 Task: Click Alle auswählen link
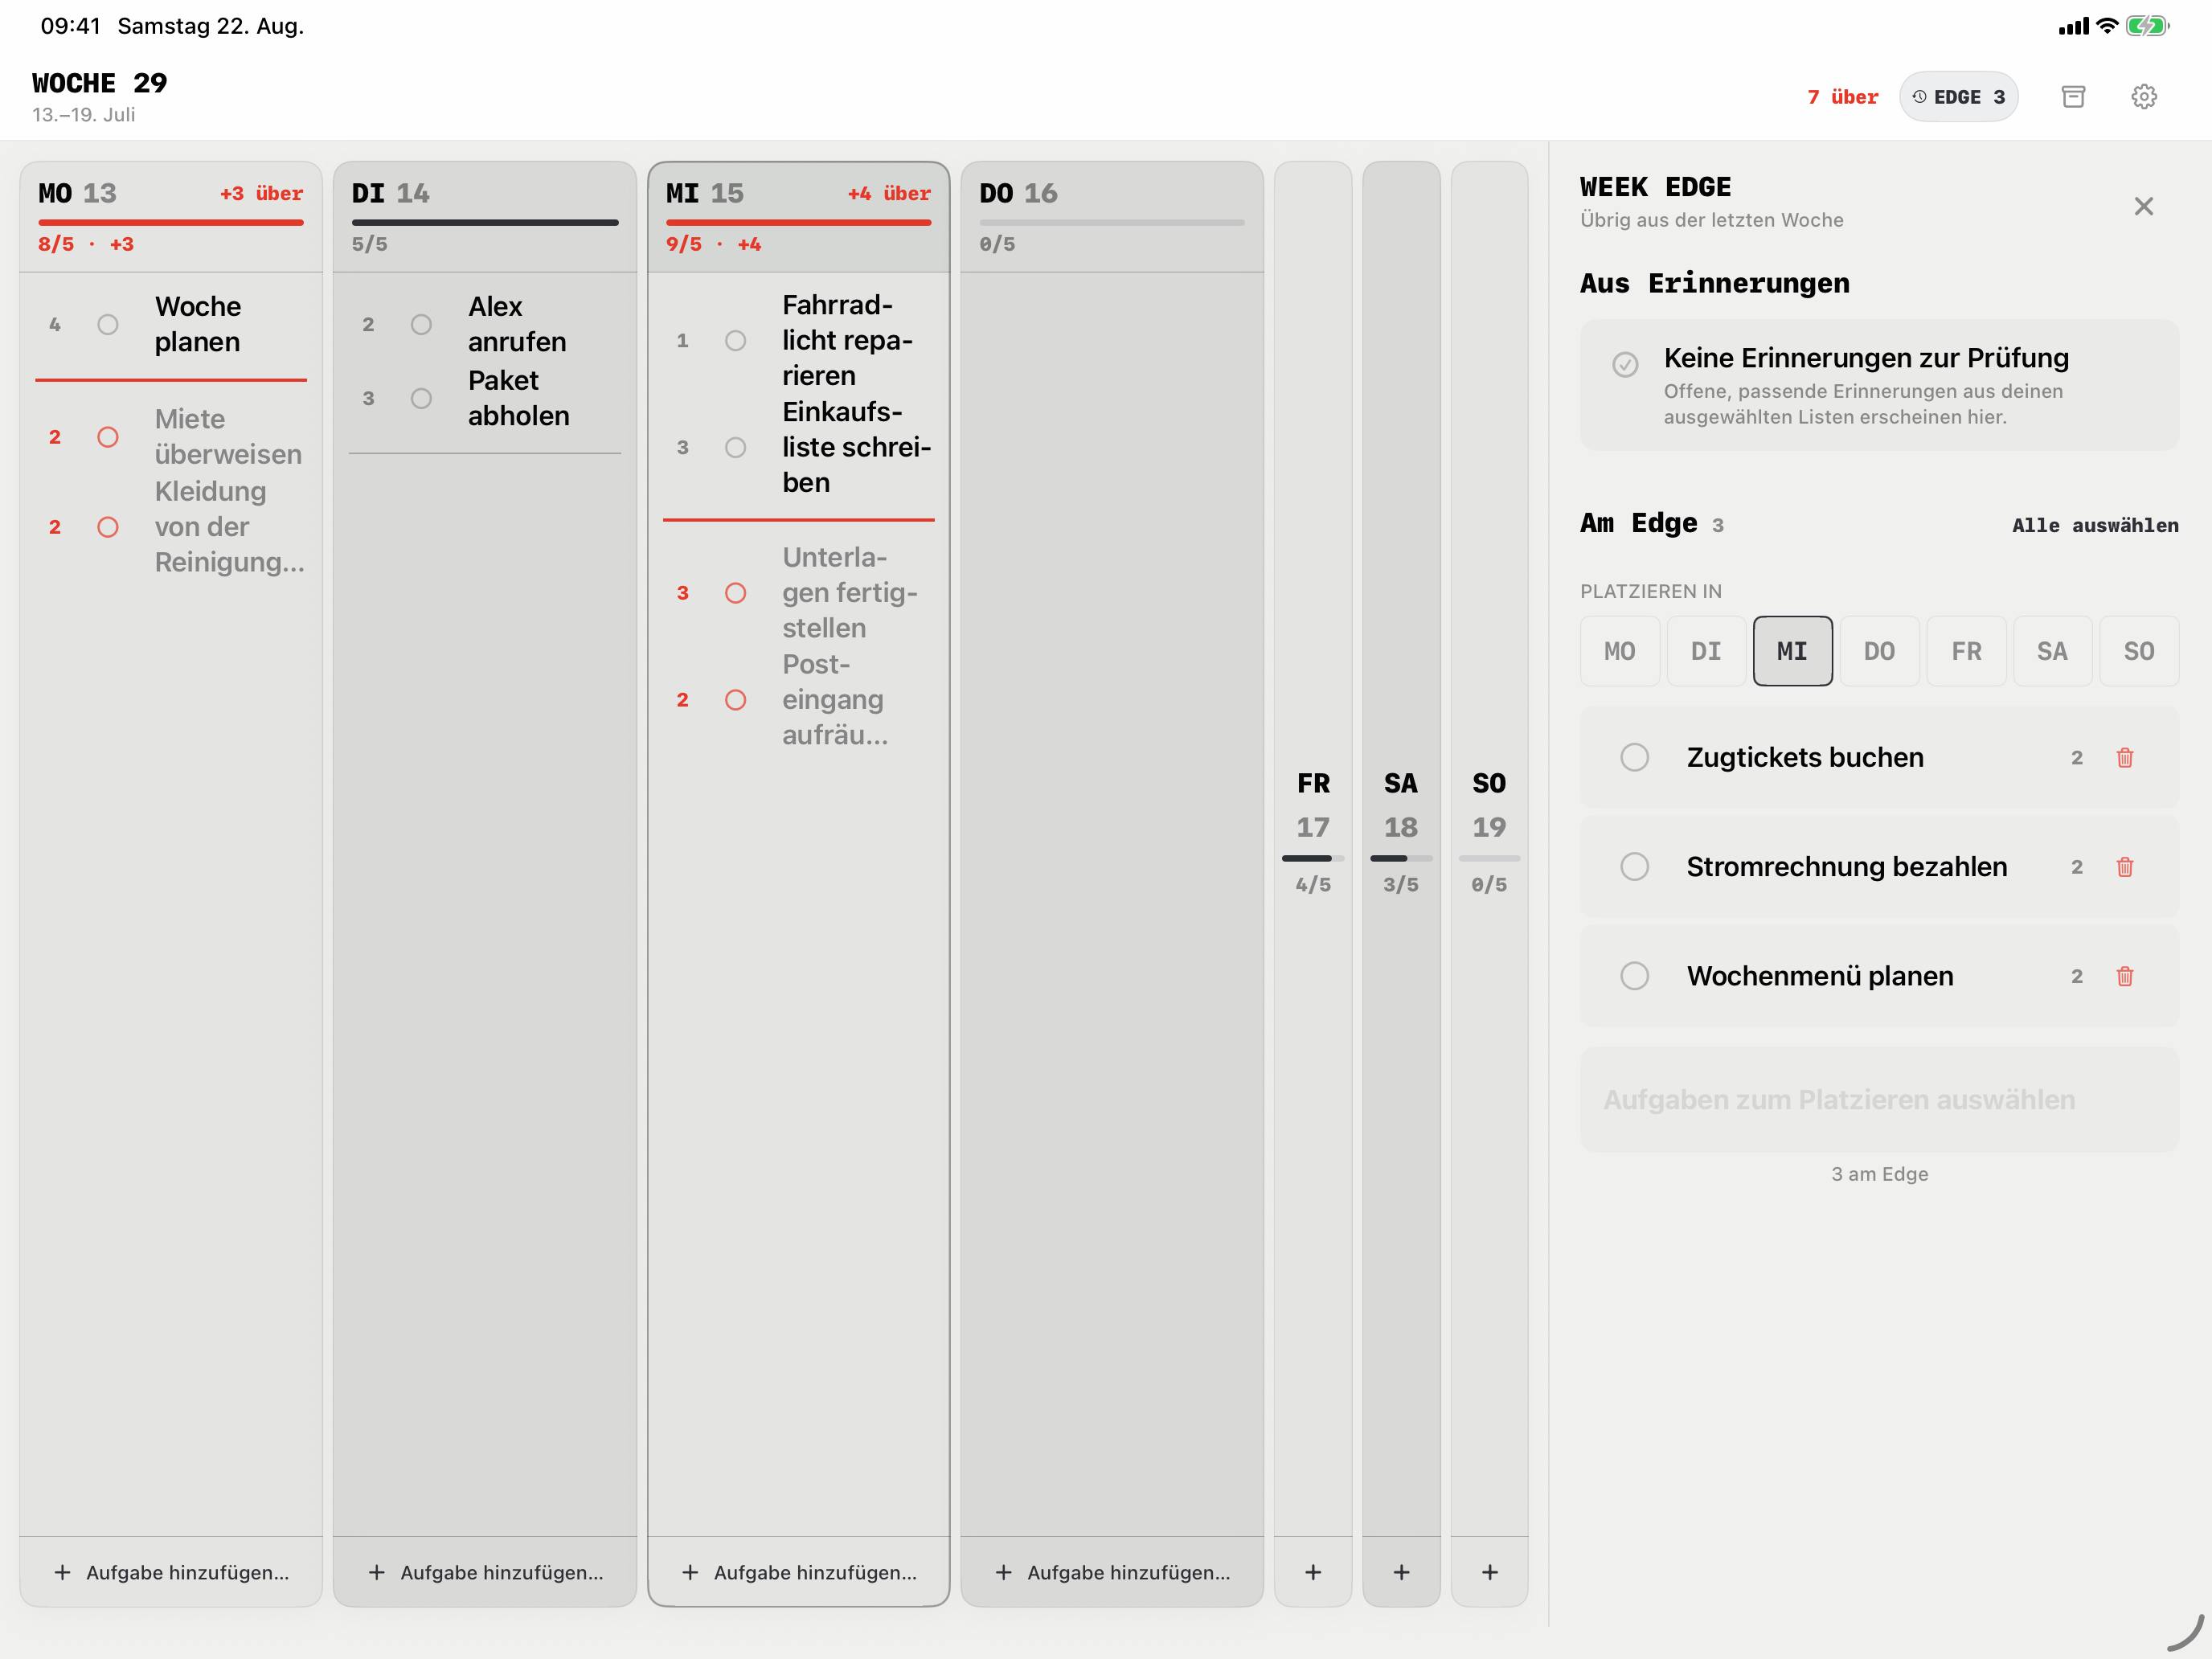2095,525
